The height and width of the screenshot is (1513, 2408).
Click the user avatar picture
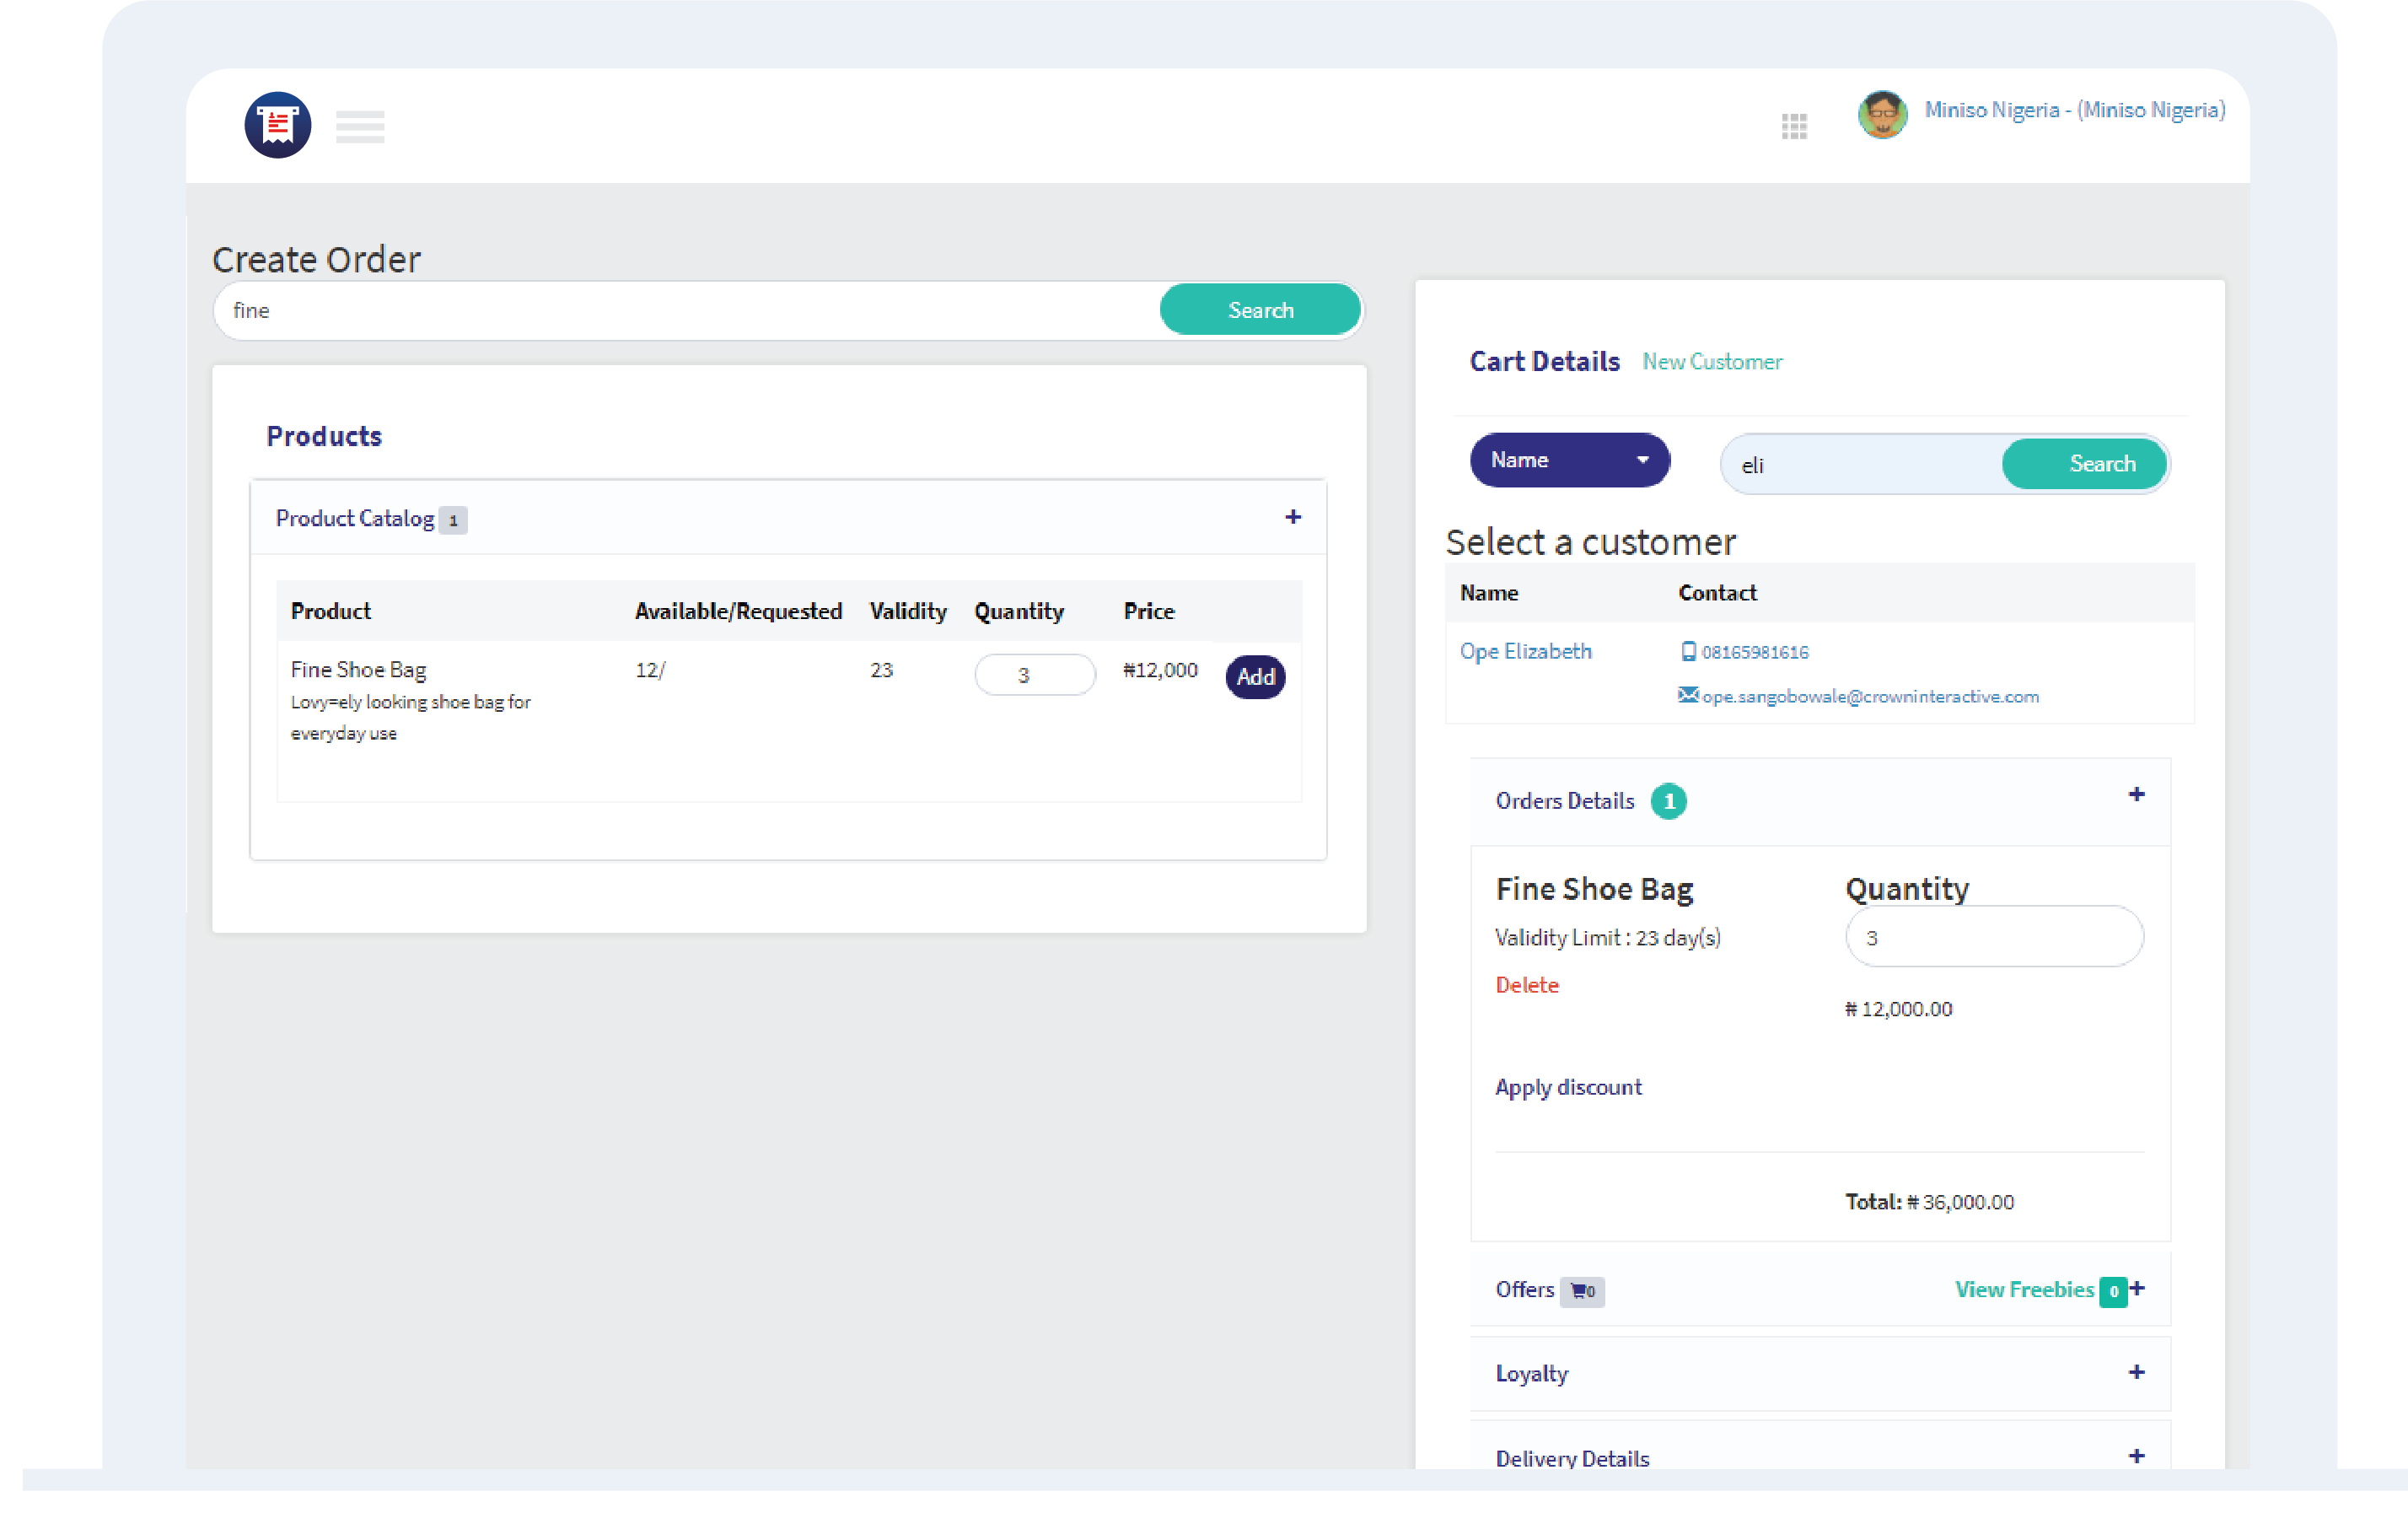click(x=1883, y=114)
